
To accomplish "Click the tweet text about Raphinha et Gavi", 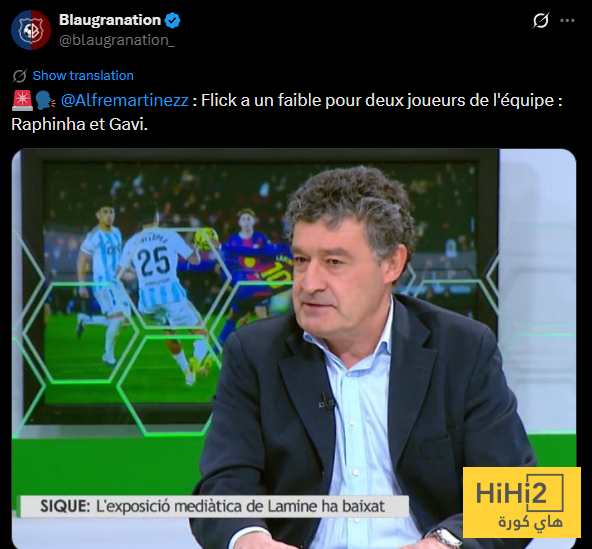I will tap(287, 112).
